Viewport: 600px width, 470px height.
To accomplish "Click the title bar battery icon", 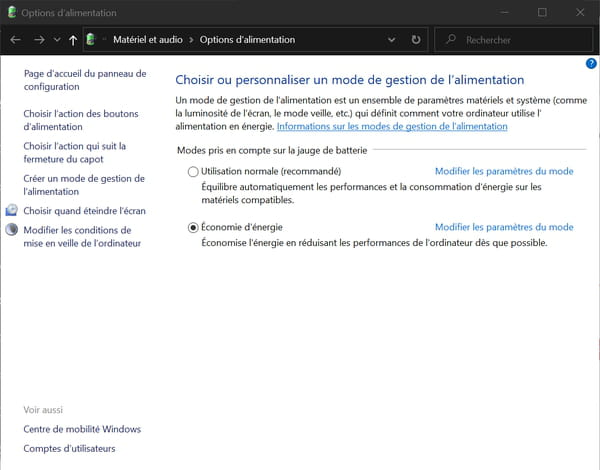I will [12, 12].
